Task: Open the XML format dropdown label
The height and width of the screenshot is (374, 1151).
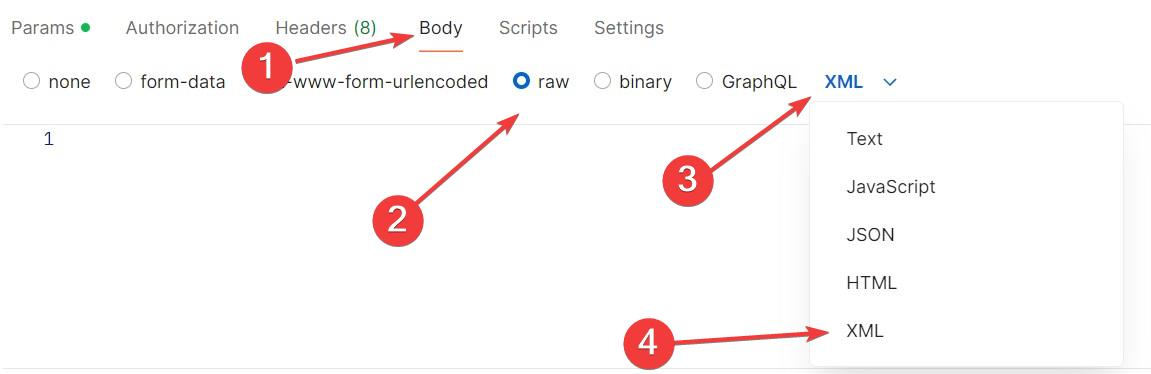Action: click(x=843, y=82)
